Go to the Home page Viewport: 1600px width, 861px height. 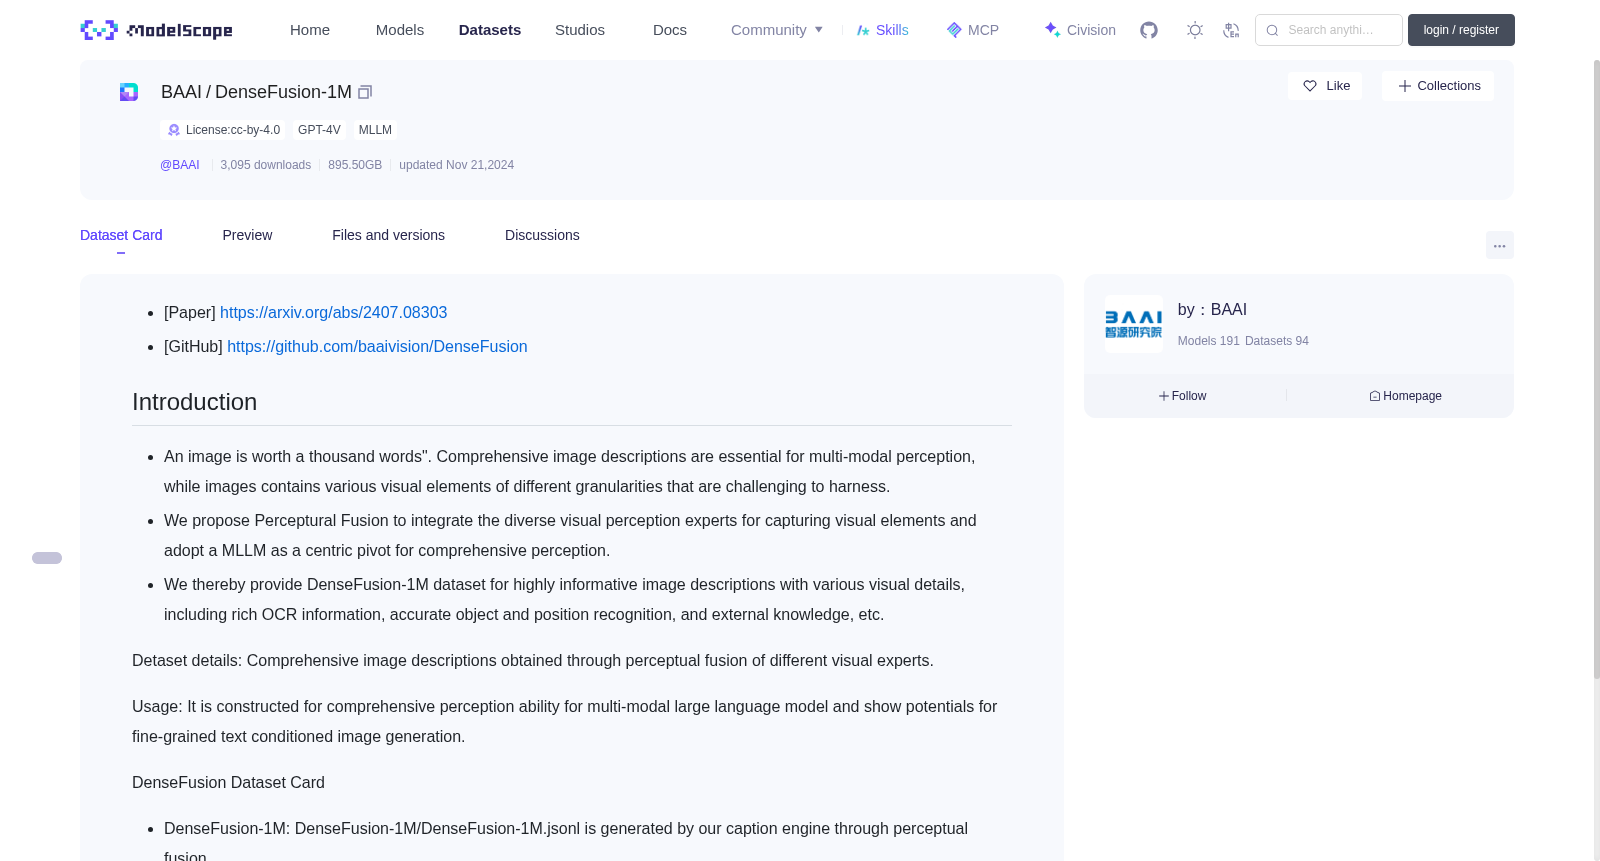pos(310,30)
